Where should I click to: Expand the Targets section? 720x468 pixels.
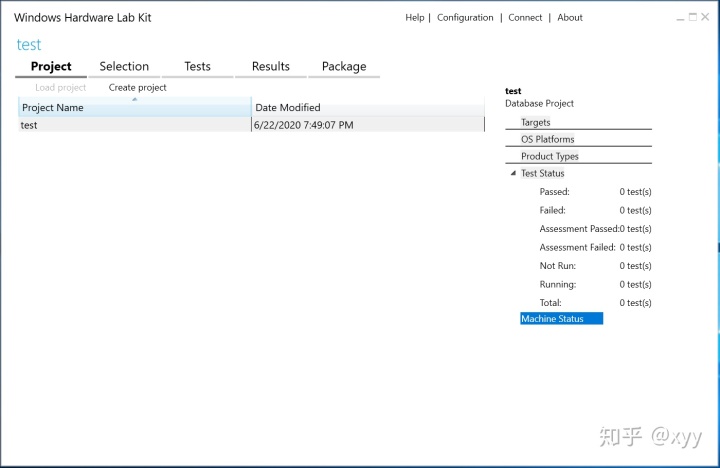pos(535,122)
